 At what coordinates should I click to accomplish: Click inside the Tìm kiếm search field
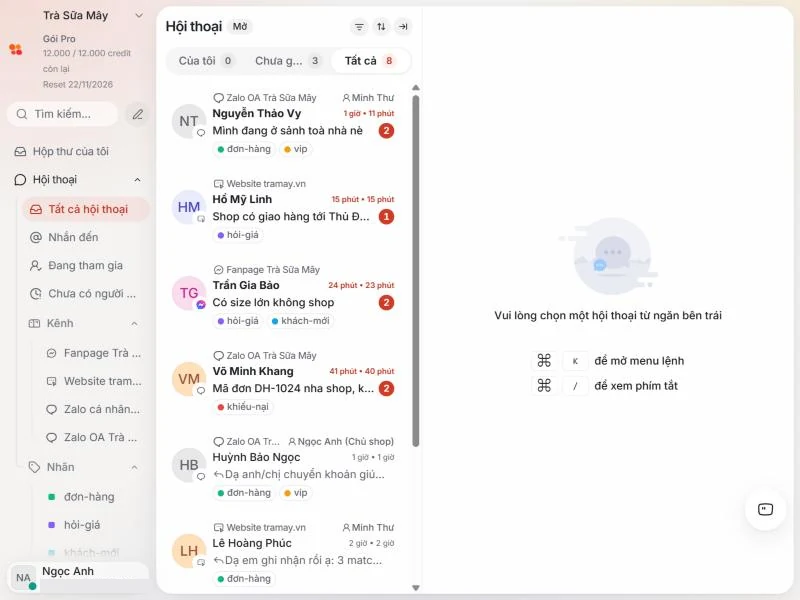coord(63,114)
